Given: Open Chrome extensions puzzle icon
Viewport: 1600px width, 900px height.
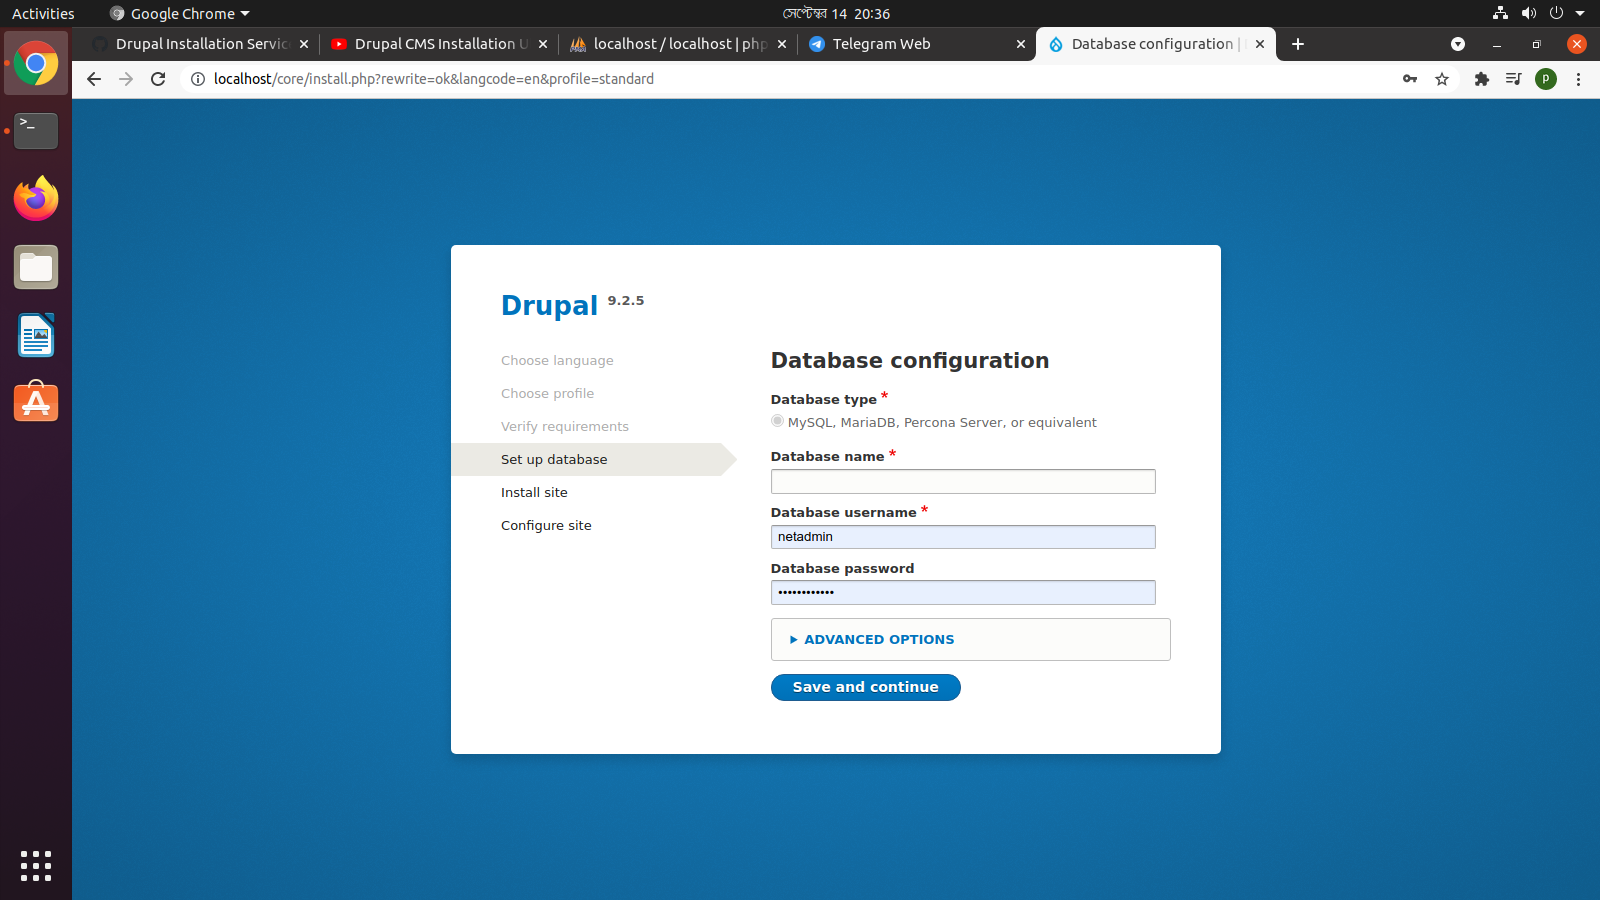Looking at the screenshot, I should pyautogui.click(x=1482, y=79).
